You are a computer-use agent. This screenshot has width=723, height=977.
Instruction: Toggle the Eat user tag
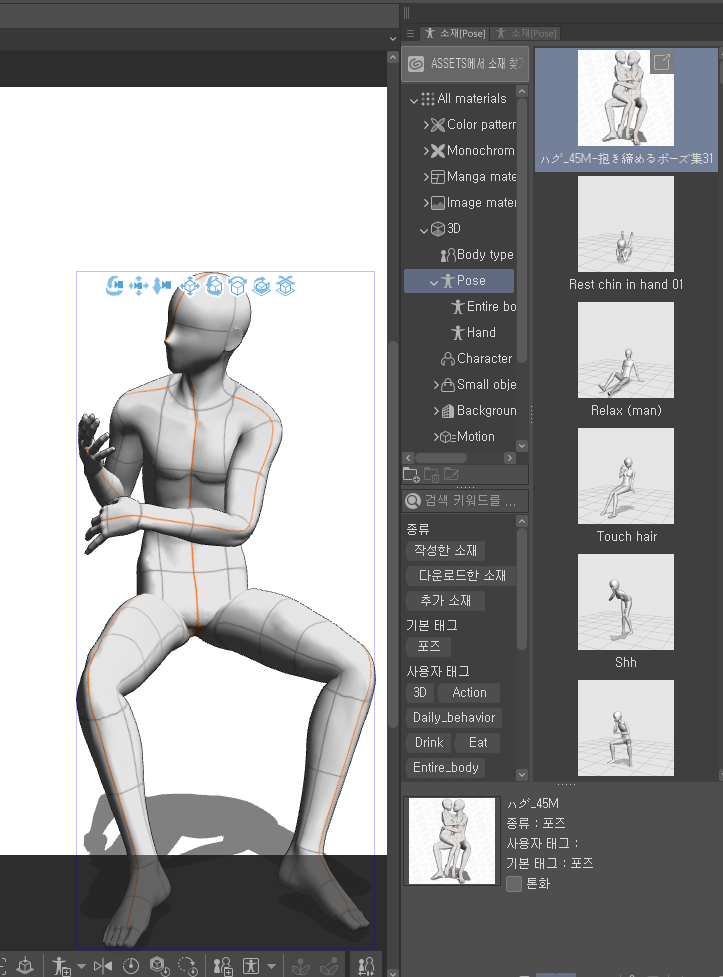pyautogui.click(x=478, y=743)
